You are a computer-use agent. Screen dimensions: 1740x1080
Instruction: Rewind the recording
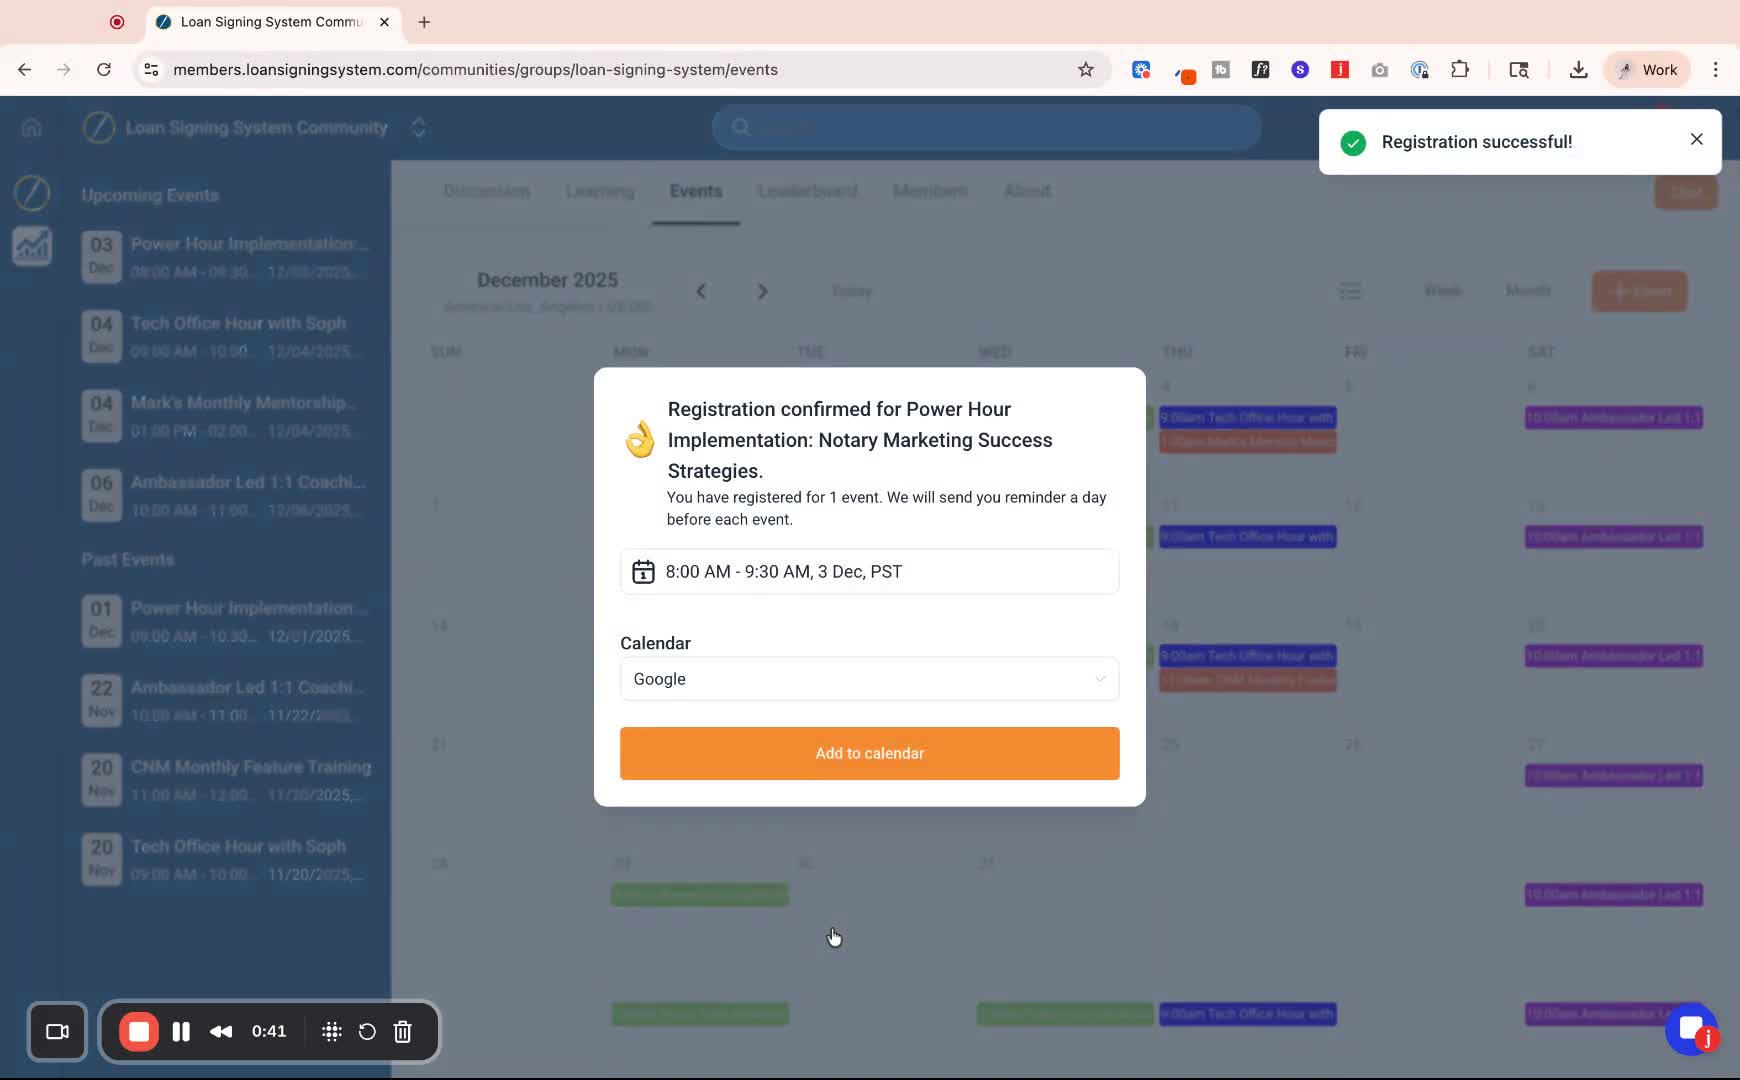[221, 1031]
